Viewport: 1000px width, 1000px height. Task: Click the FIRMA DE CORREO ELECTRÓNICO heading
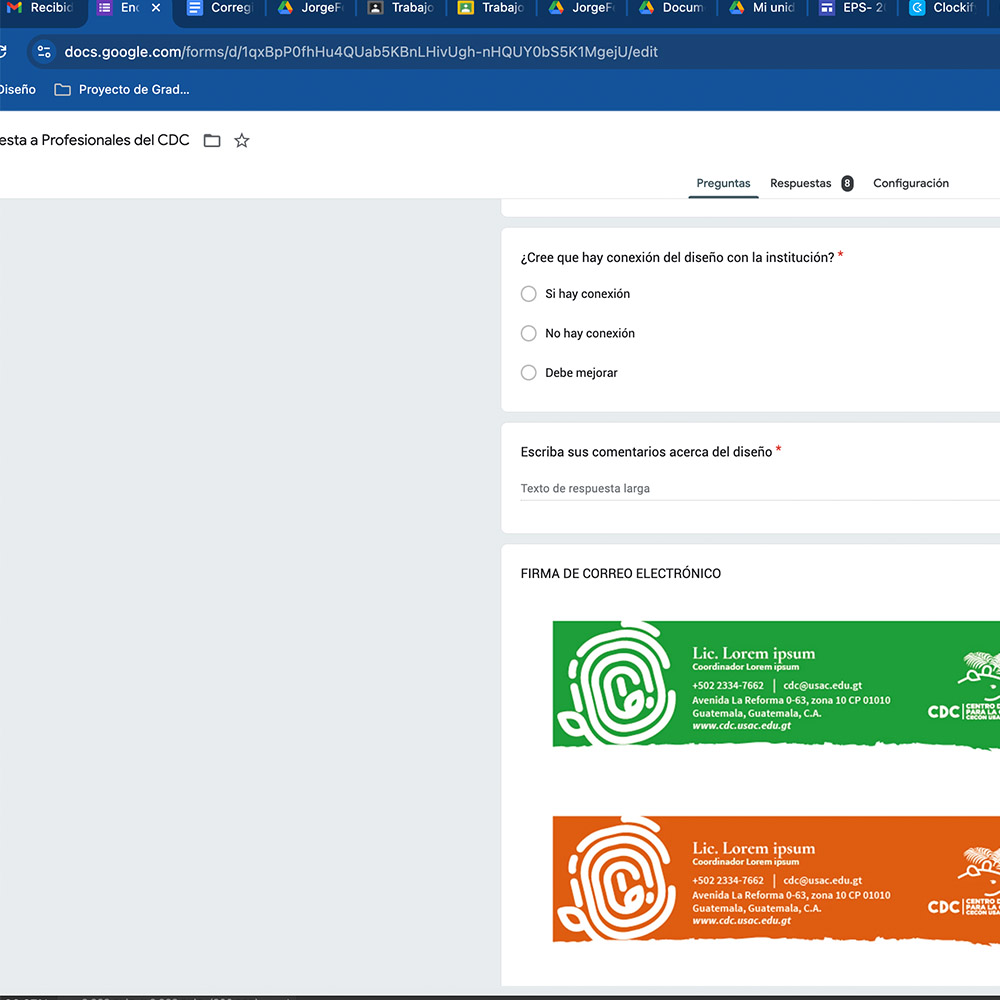[x=621, y=574]
